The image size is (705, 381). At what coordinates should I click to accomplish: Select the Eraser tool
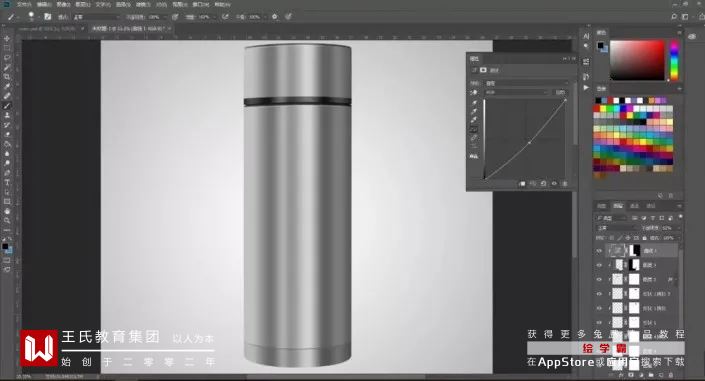coord(7,134)
